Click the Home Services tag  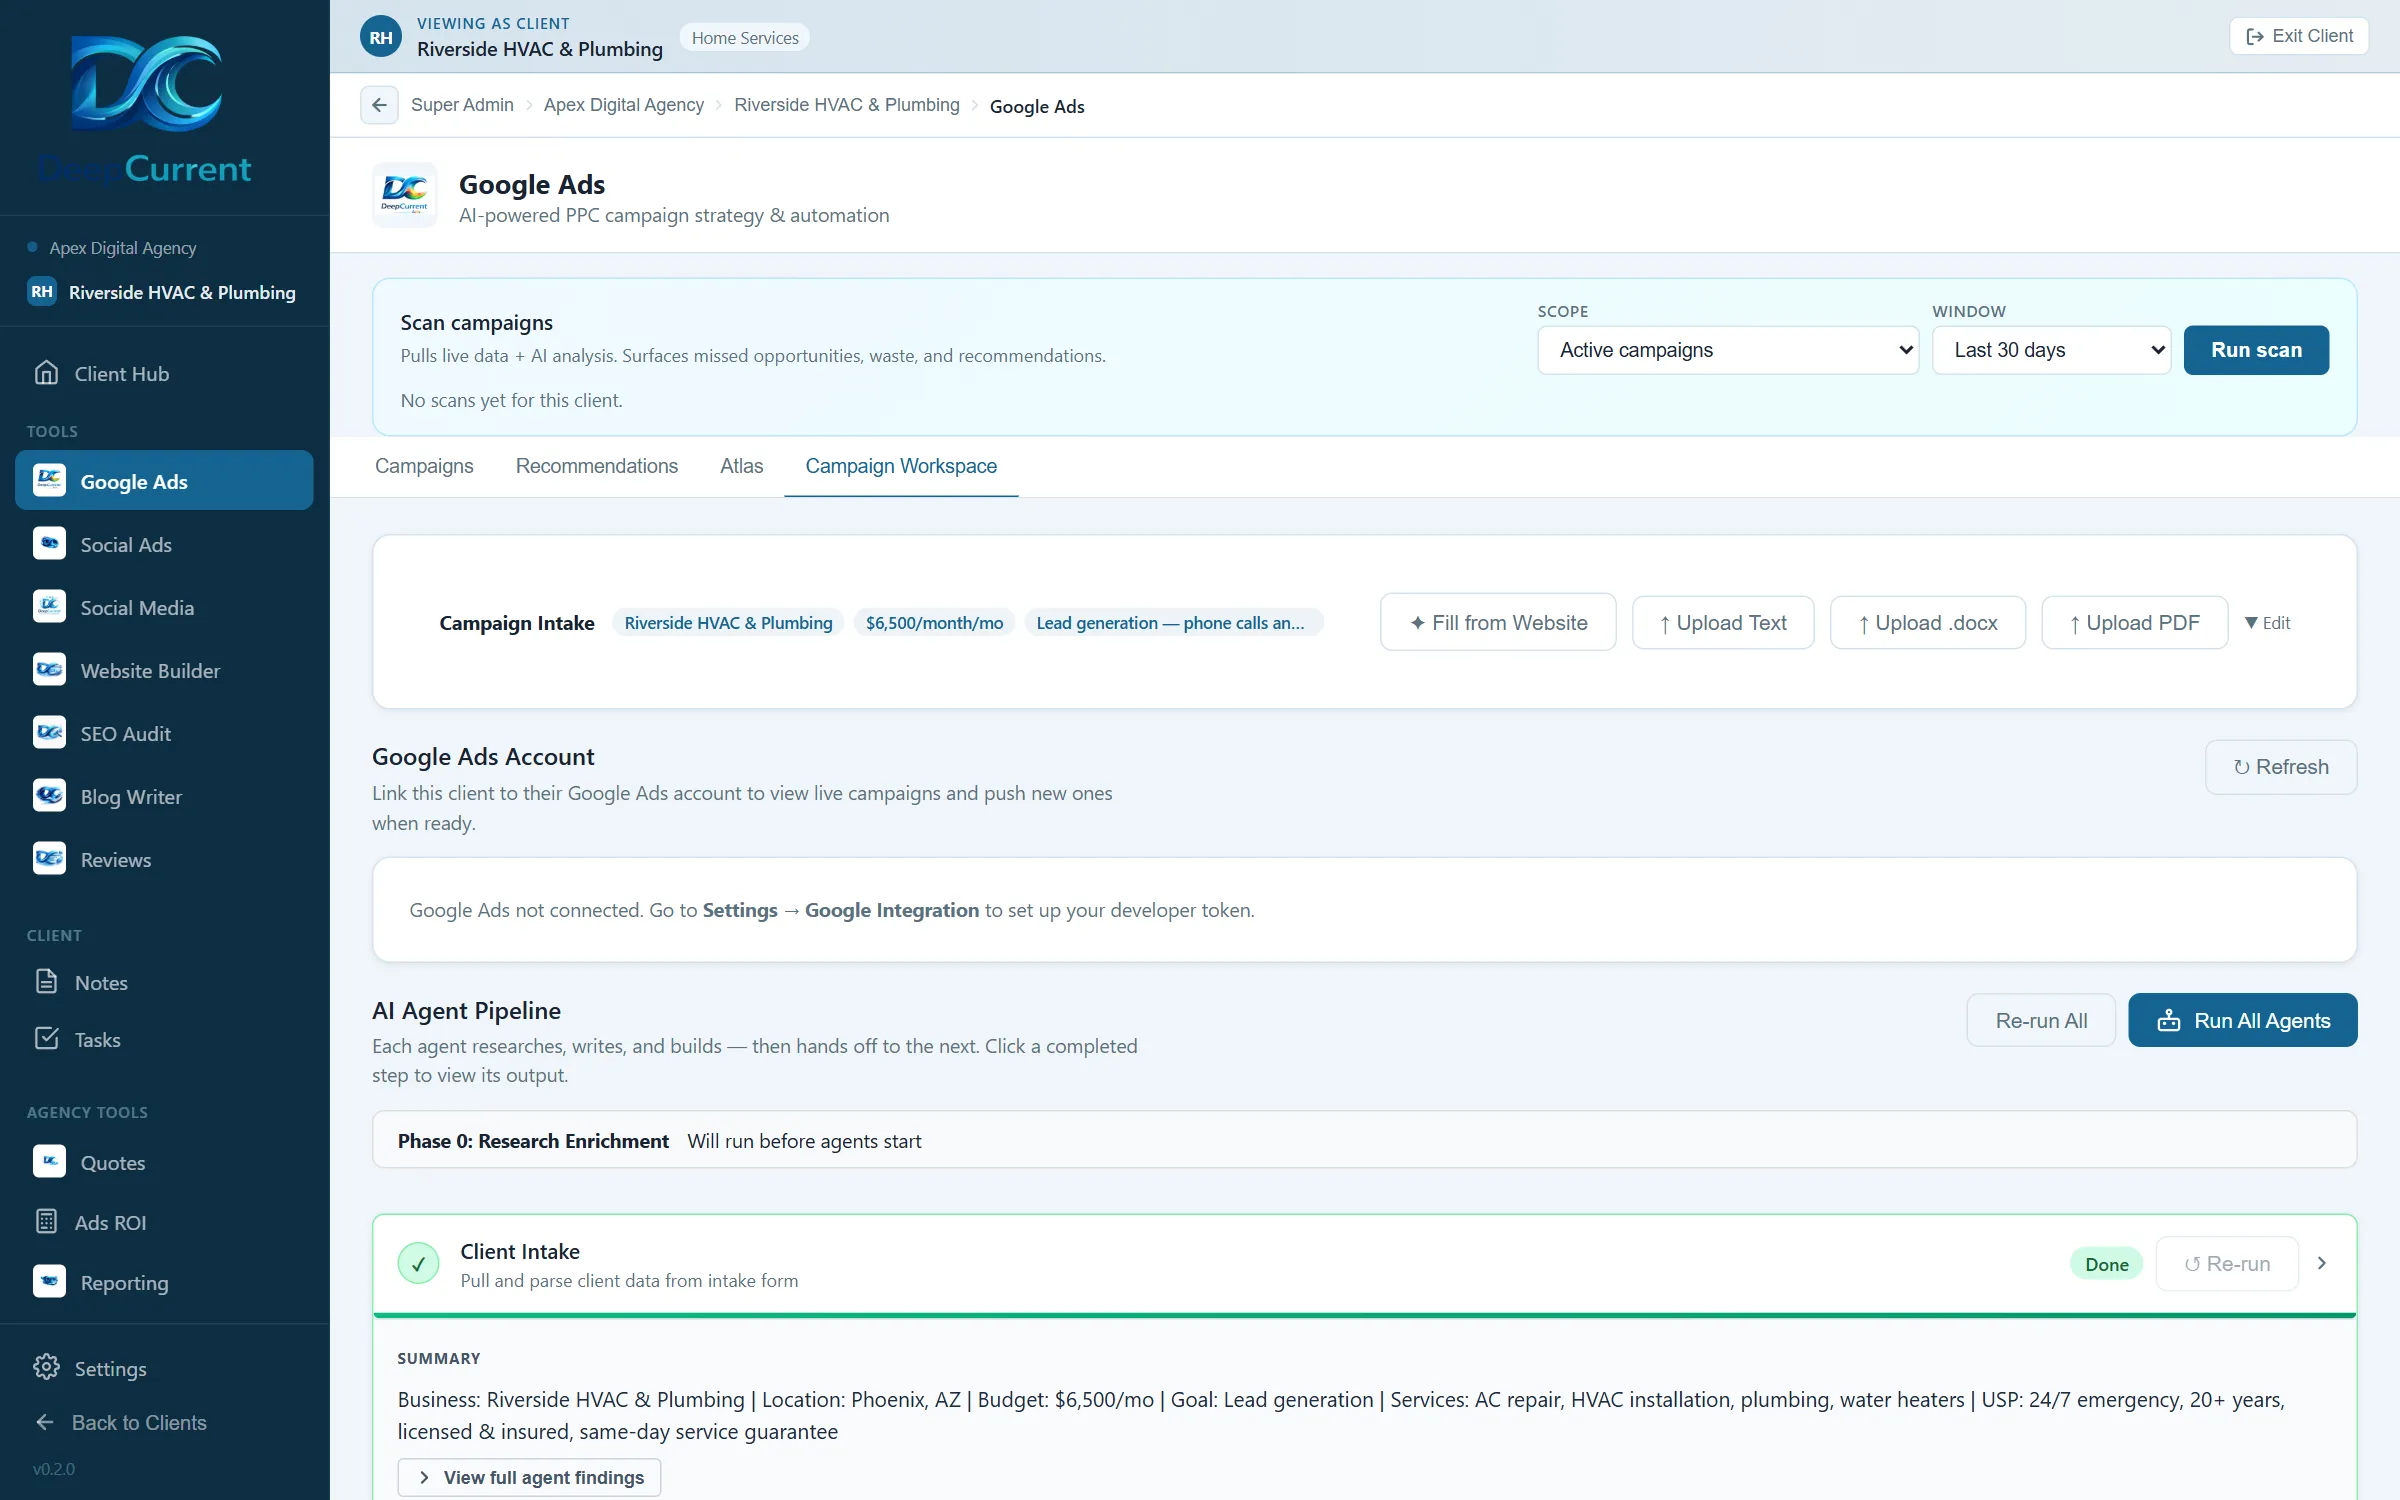(745, 38)
